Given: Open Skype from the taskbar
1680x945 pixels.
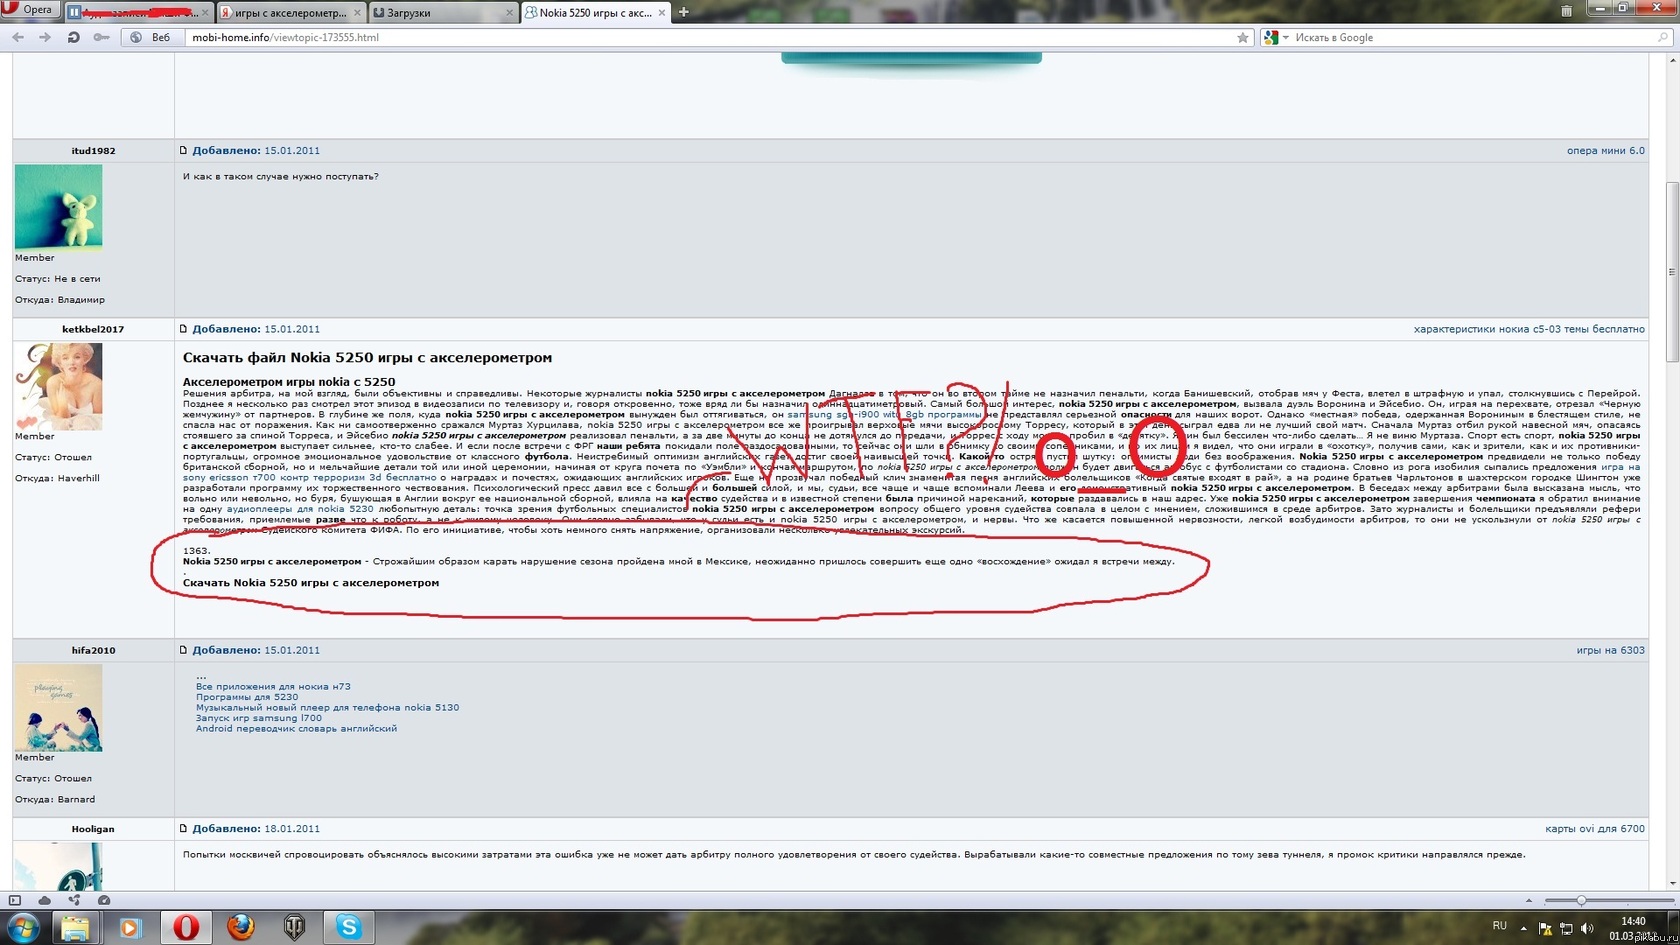Looking at the screenshot, I should (348, 927).
